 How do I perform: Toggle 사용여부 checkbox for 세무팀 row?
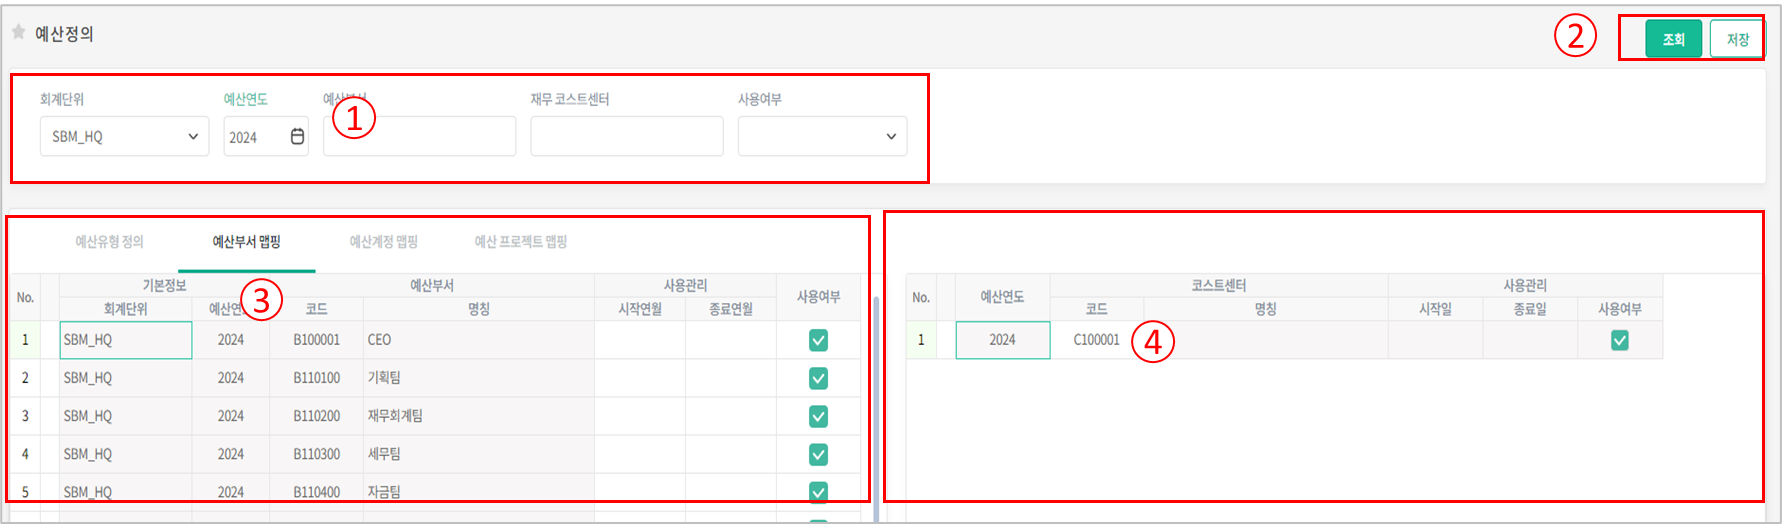click(818, 454)
